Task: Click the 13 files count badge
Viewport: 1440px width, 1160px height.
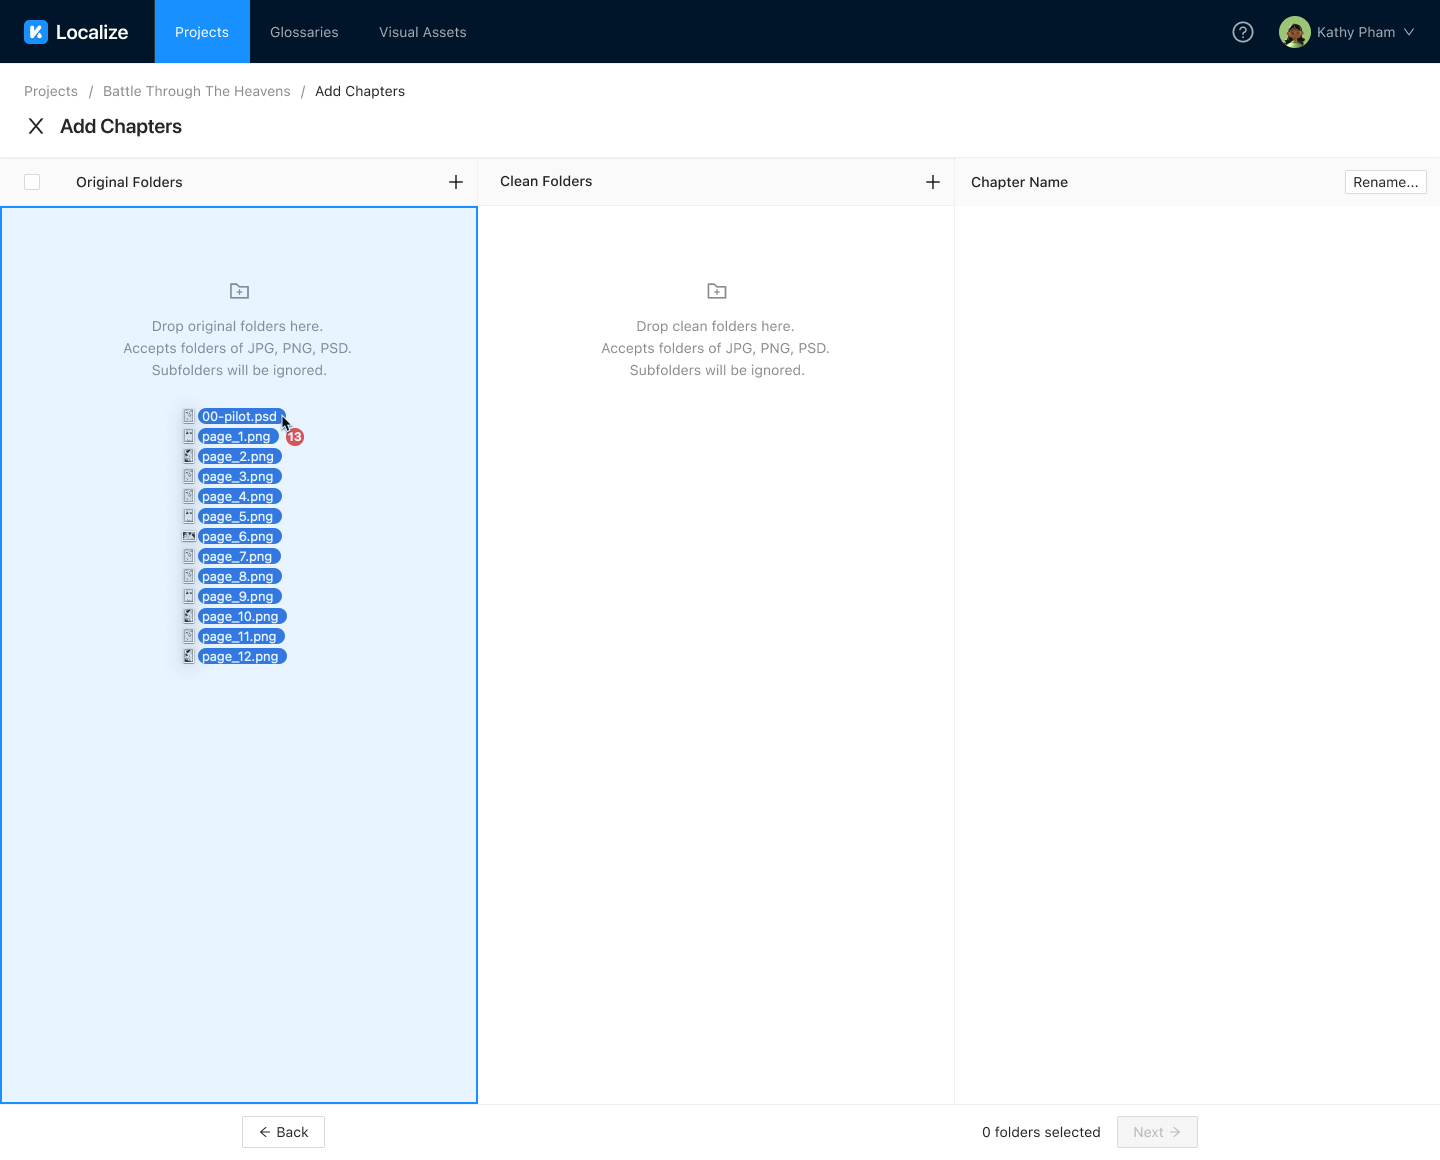Action: [x=295, y=437]
